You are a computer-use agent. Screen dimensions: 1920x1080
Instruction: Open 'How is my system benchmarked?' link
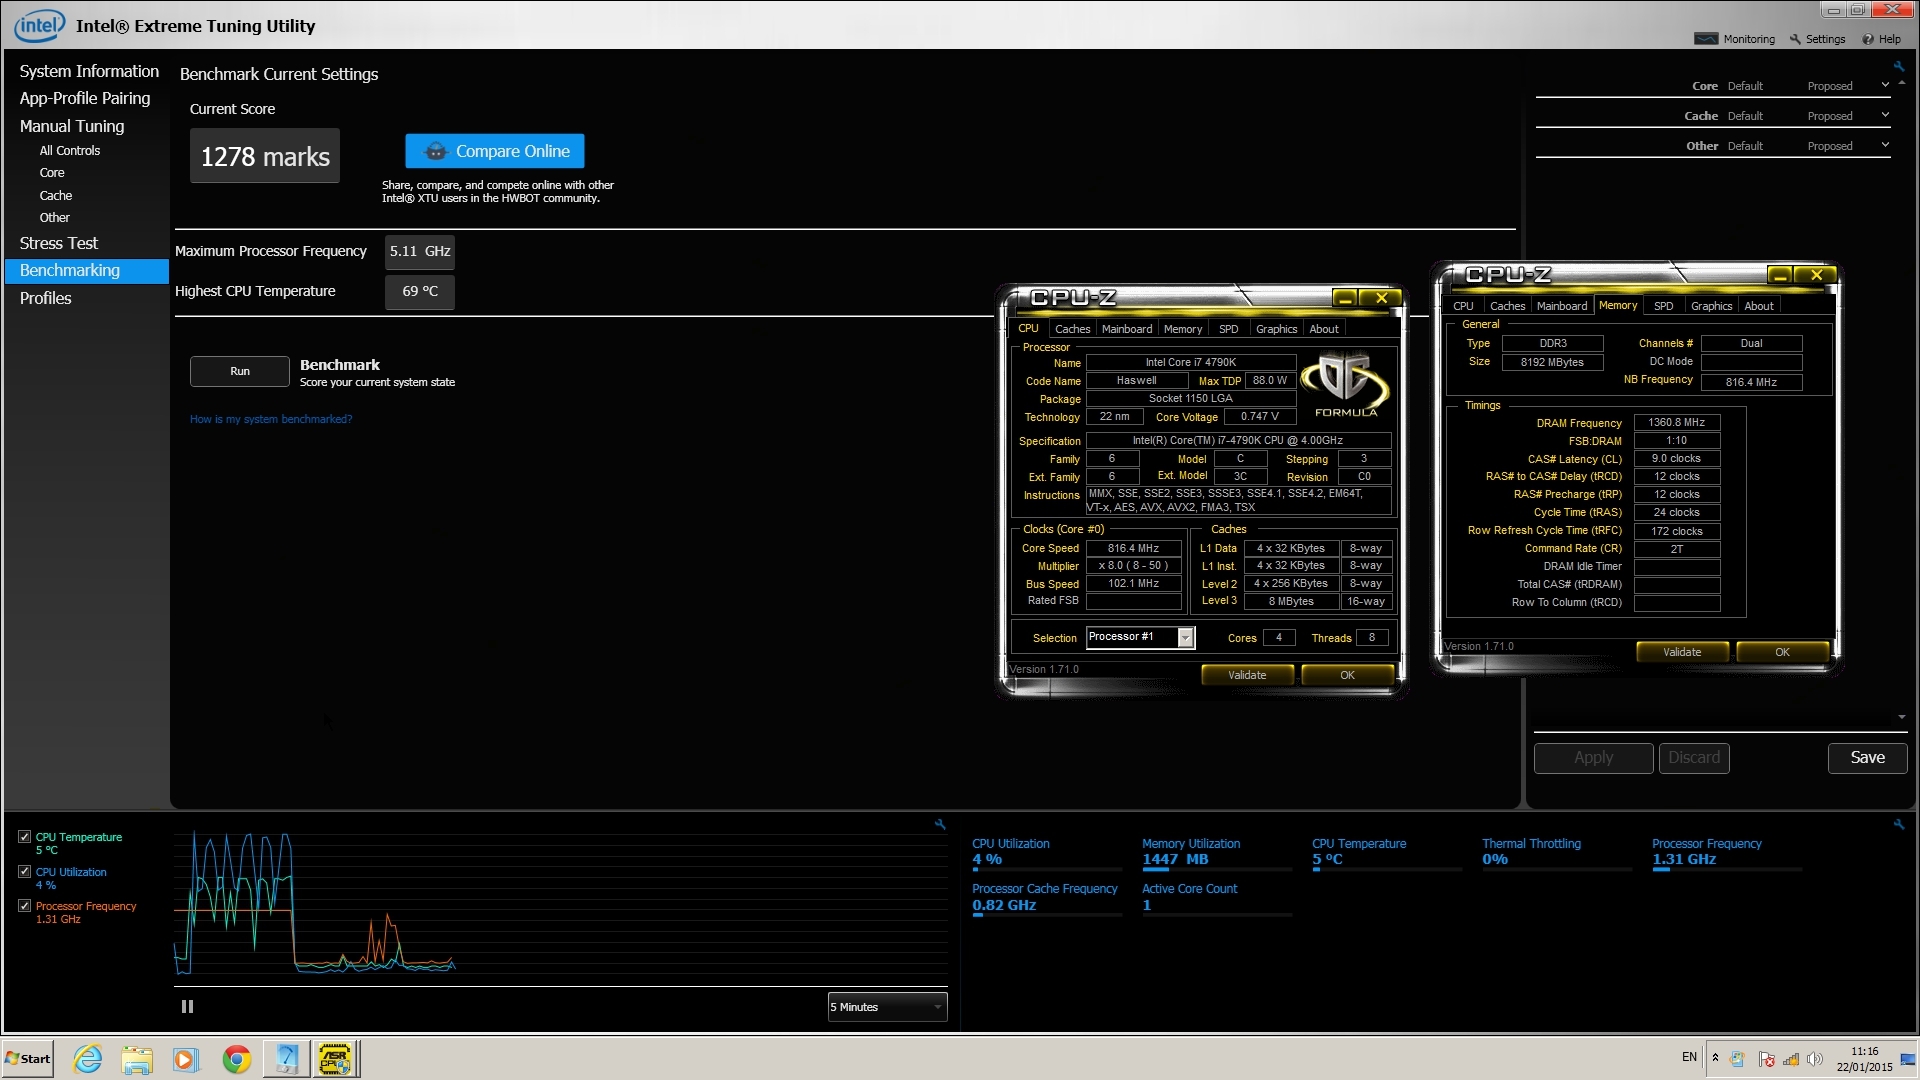[271, 419]
